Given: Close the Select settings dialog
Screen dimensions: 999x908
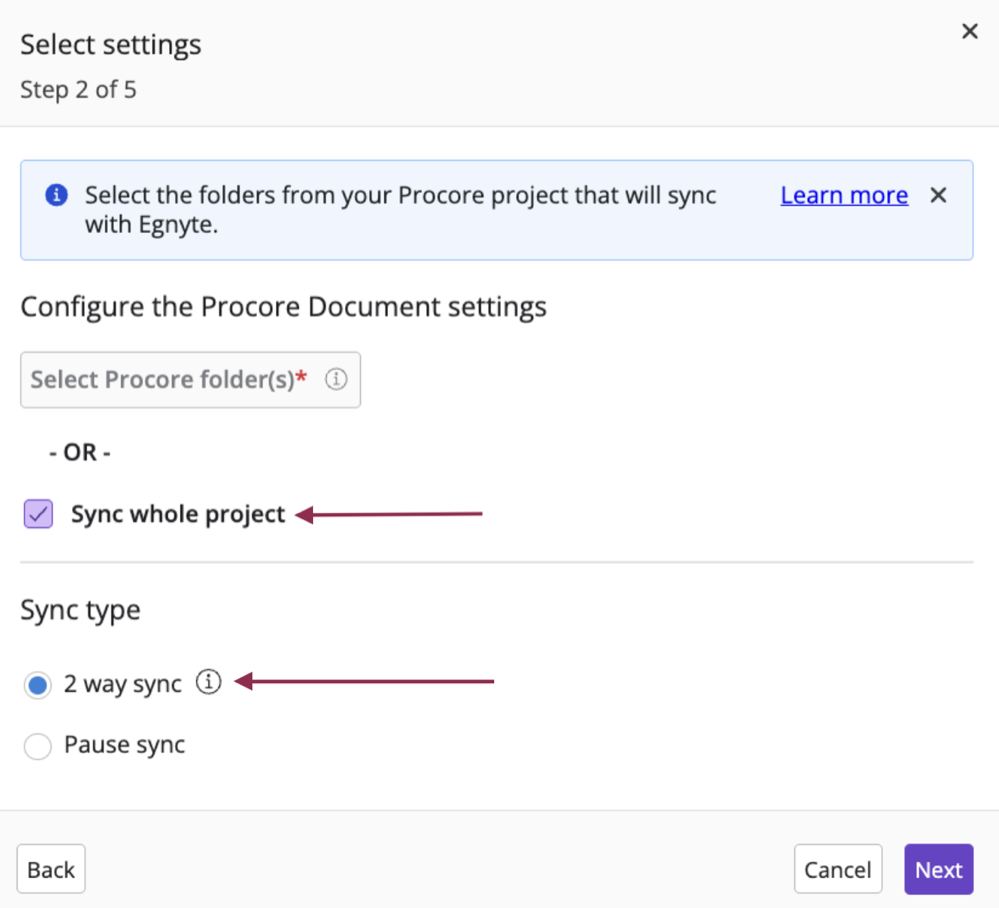Looking at the screenshot, I should tap(969, 31).
